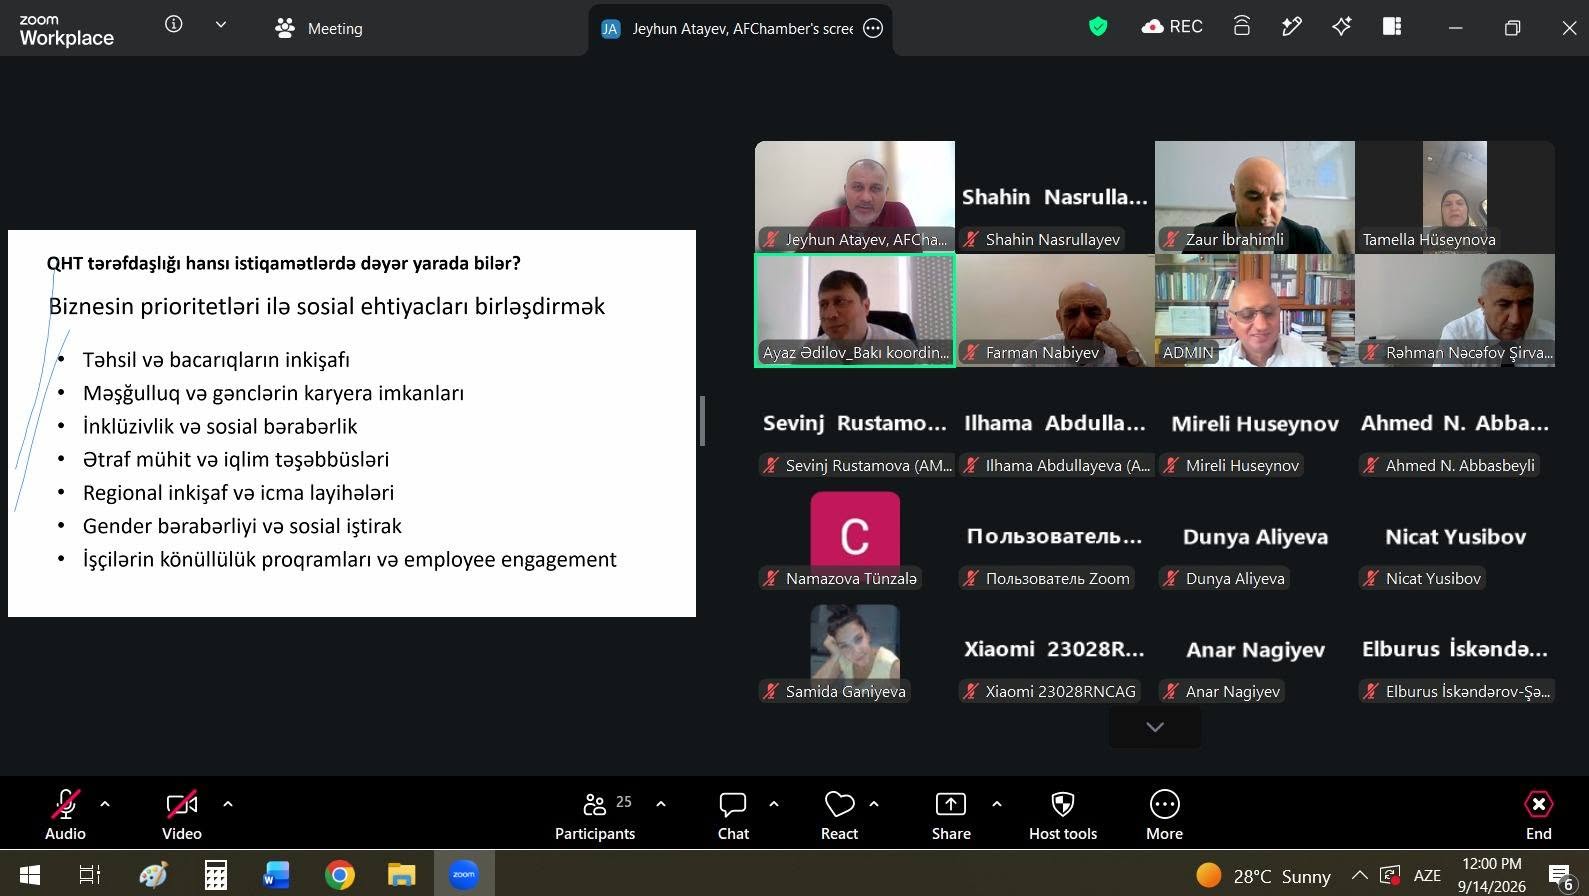Open the Meeting tab
This screenshot has height=896, width=1589.
coord(319,28)
